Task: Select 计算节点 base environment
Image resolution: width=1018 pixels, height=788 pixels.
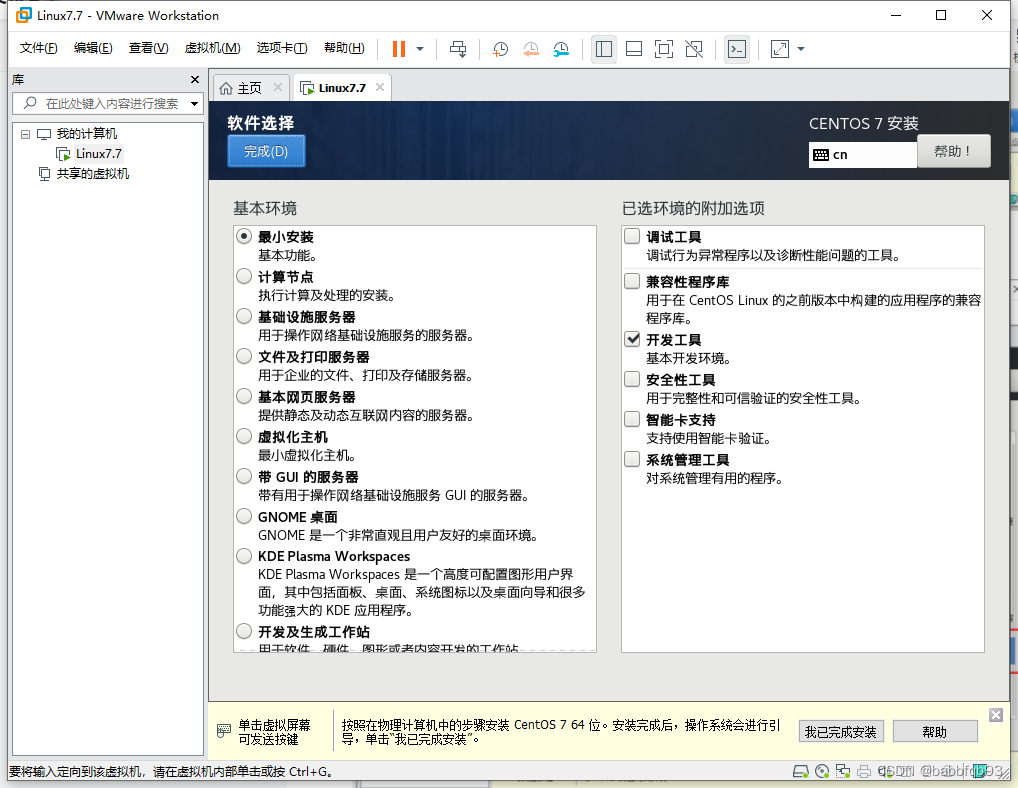Action: (244, 277)
